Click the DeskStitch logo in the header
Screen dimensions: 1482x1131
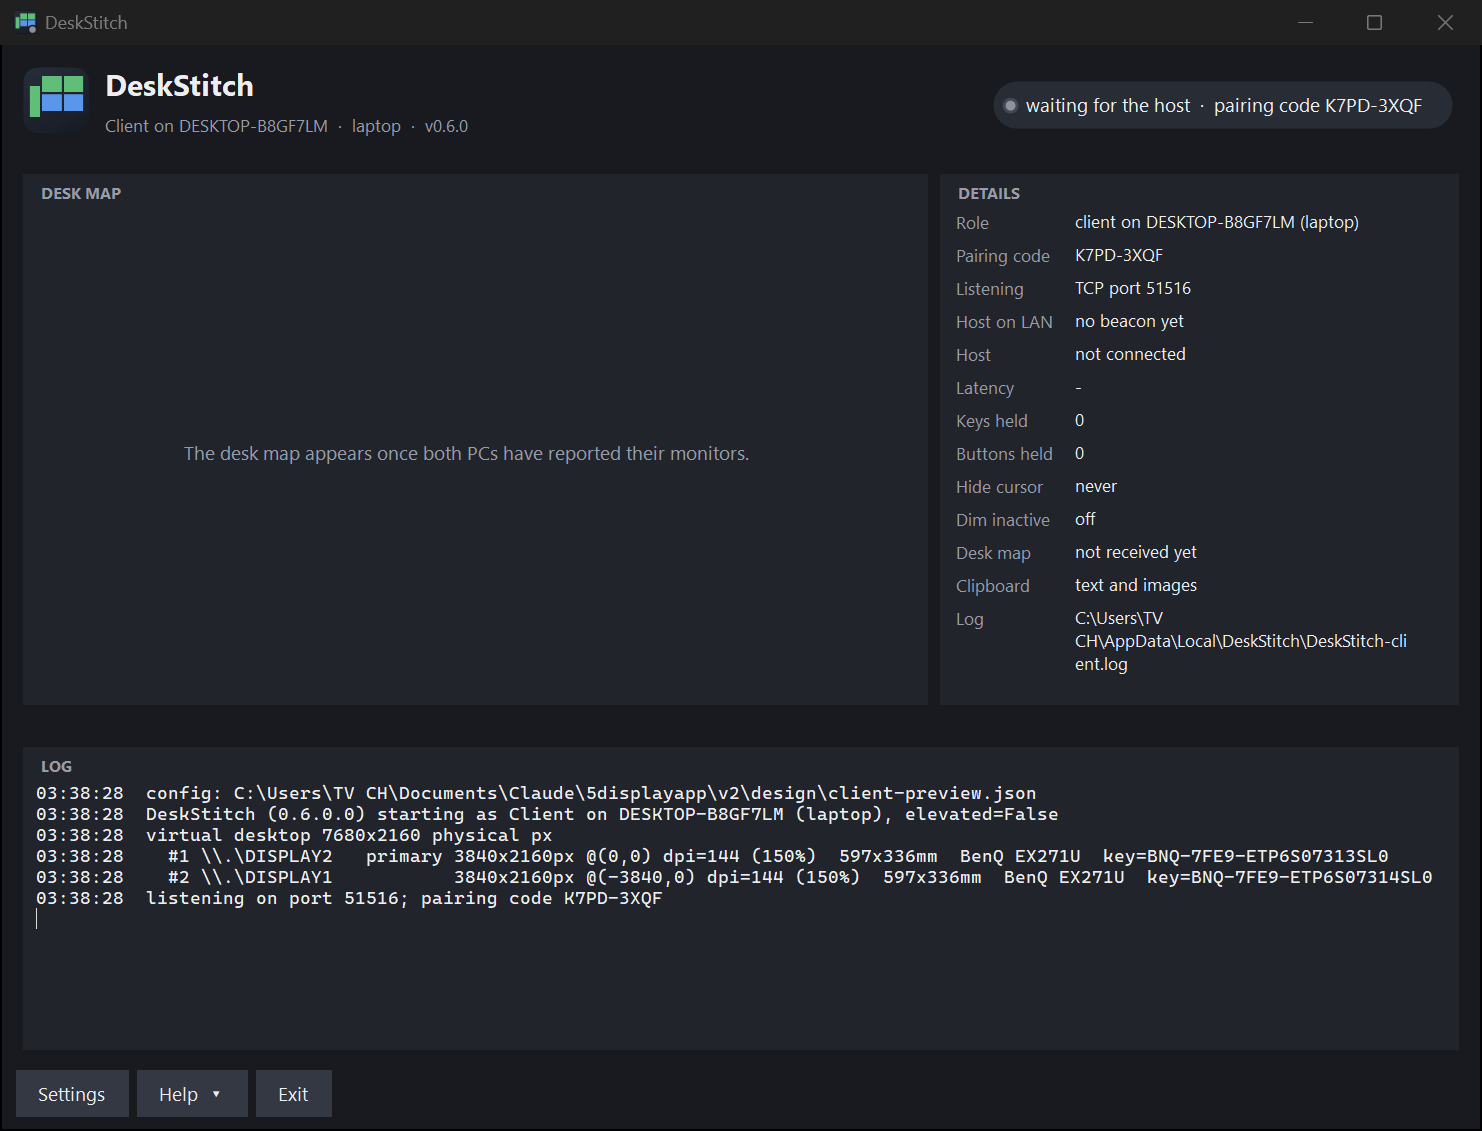point(57,100)
